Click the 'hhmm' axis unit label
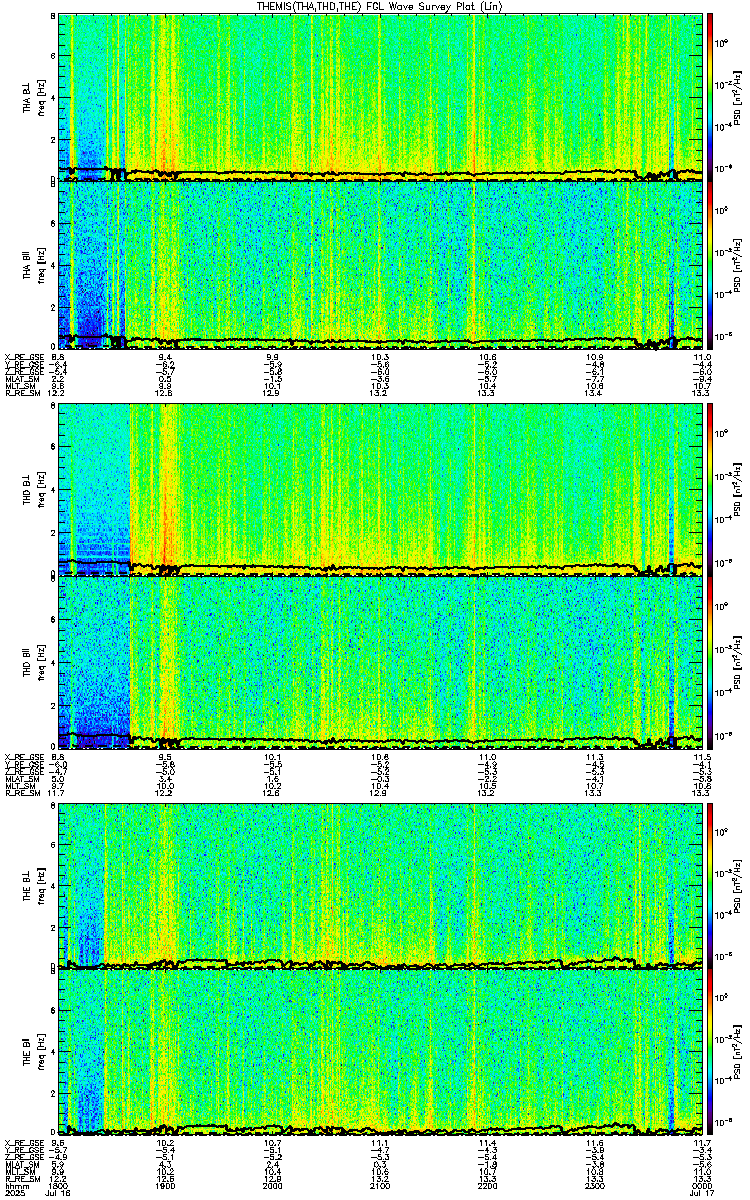 (x=15, y=1185)
